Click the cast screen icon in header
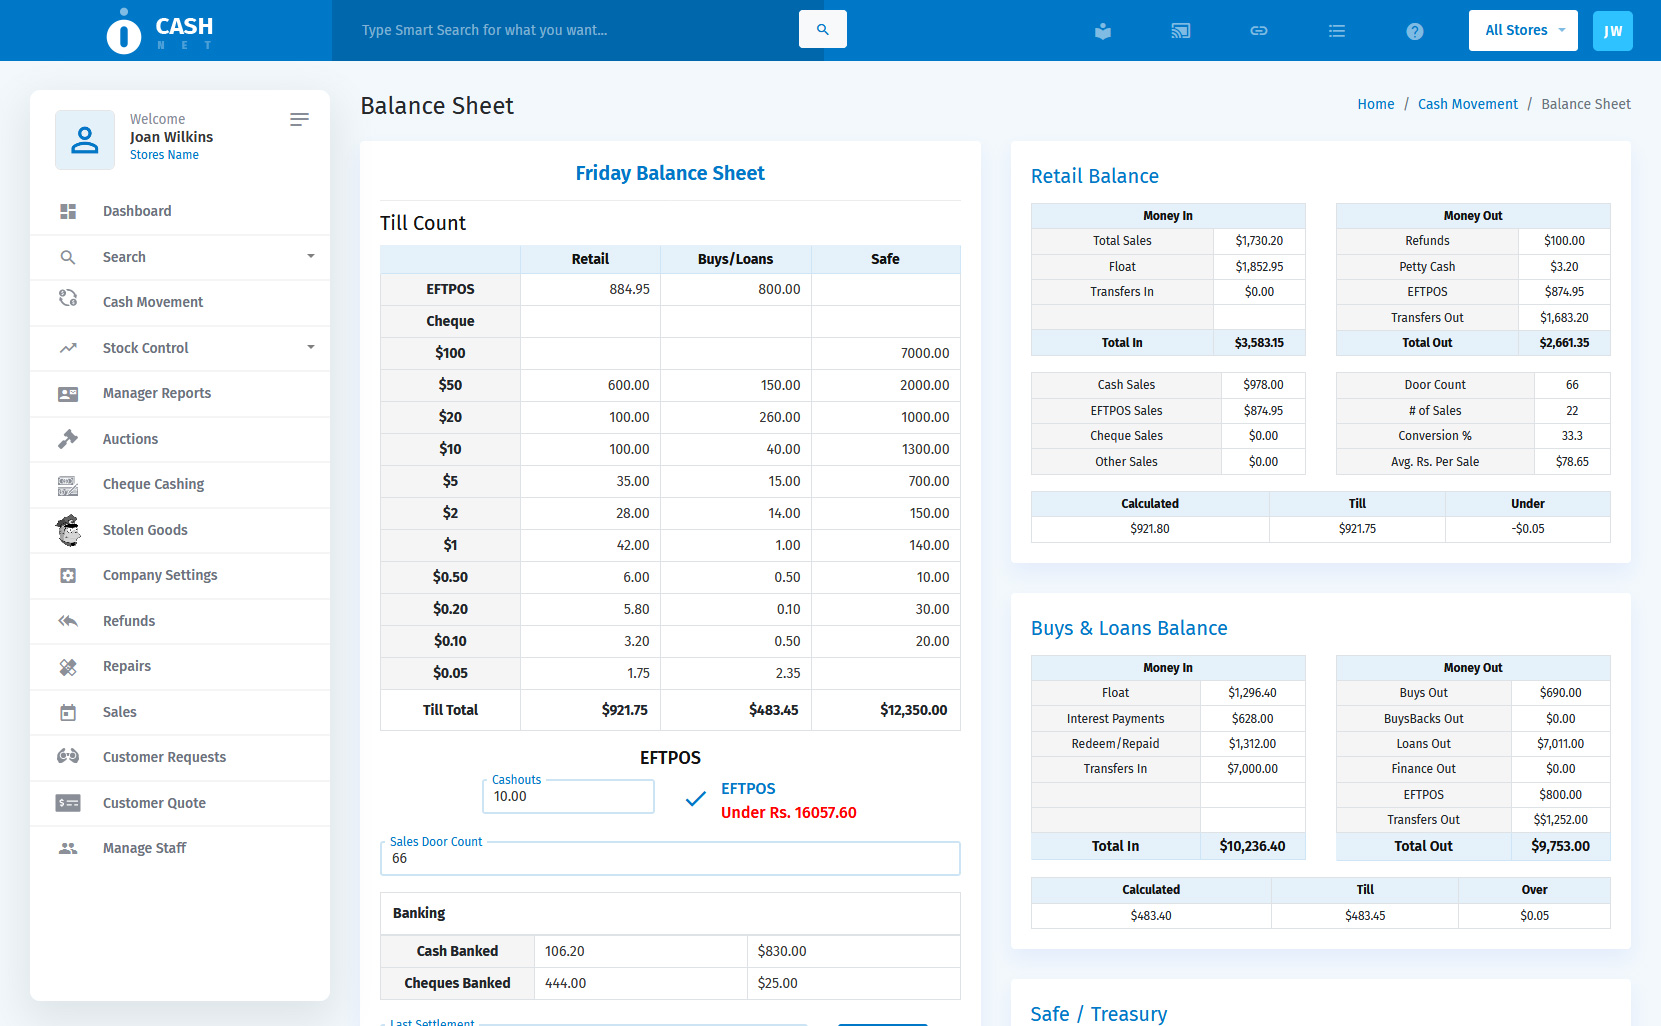Screen dimensions: 1661x1026 pos(1180,31)
